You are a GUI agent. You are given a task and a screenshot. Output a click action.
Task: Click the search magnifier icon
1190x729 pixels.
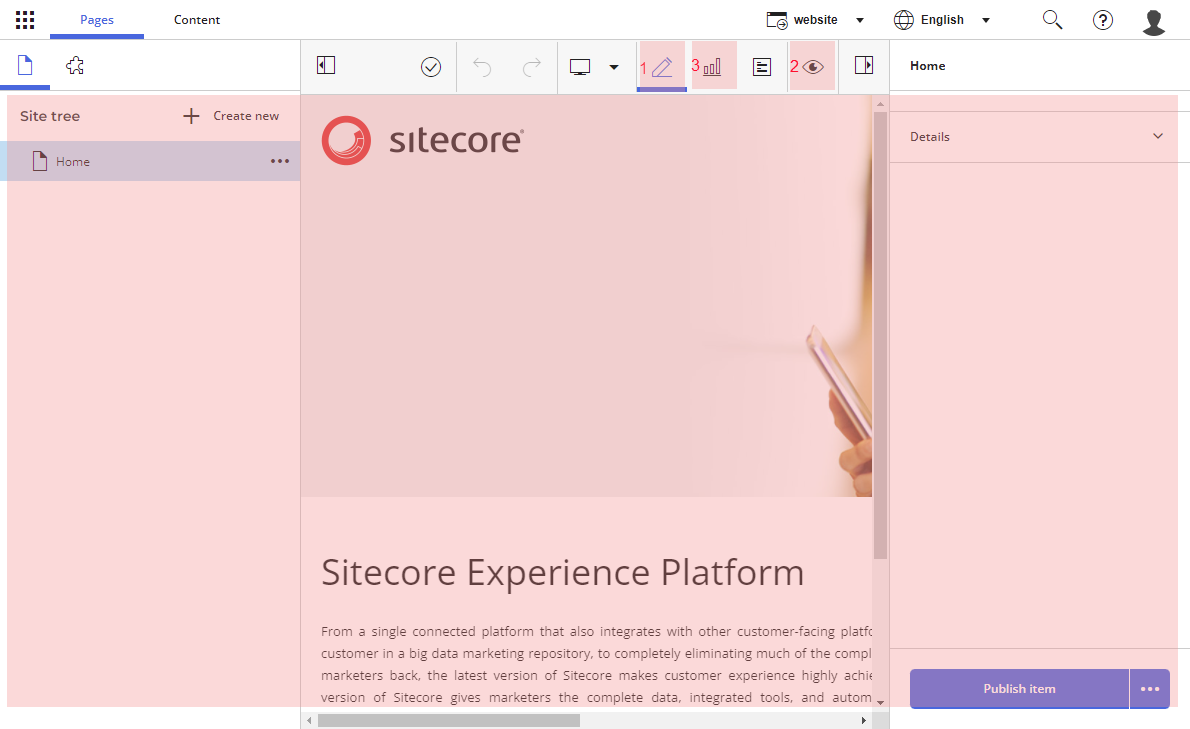pyautogui.click(x=1052, y=20)
